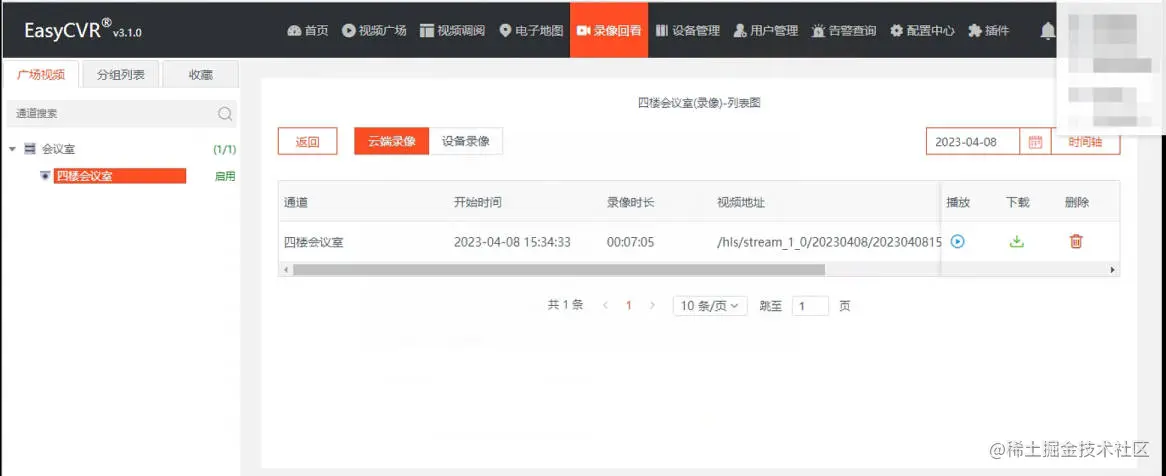1166x476 pixels.
Task: Click the scrollbar right arrow
Action: point(1112,270)
